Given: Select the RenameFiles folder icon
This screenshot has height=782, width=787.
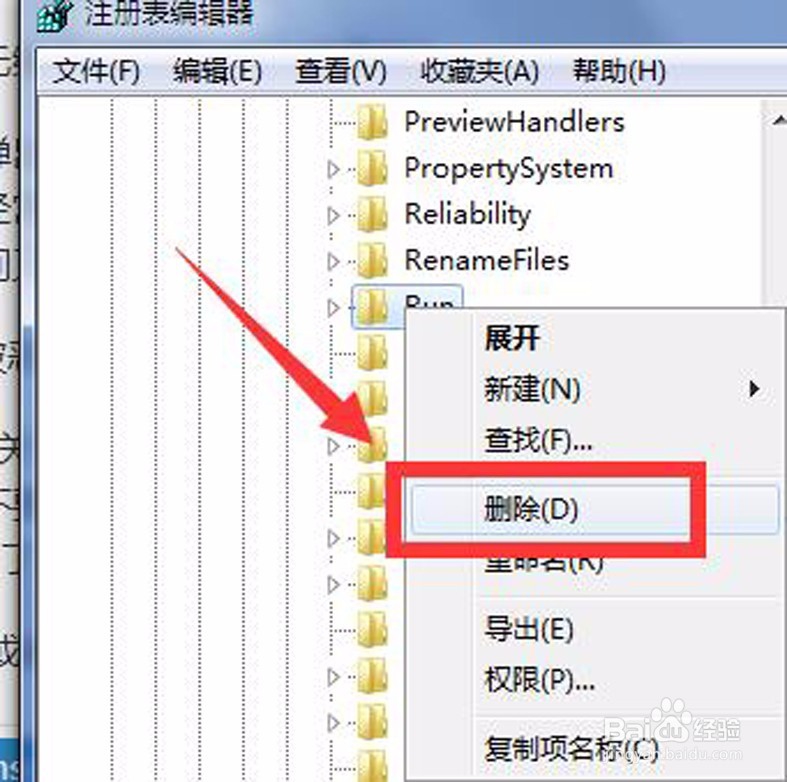Looking at the screenshot, I should [x=372, y=260].
